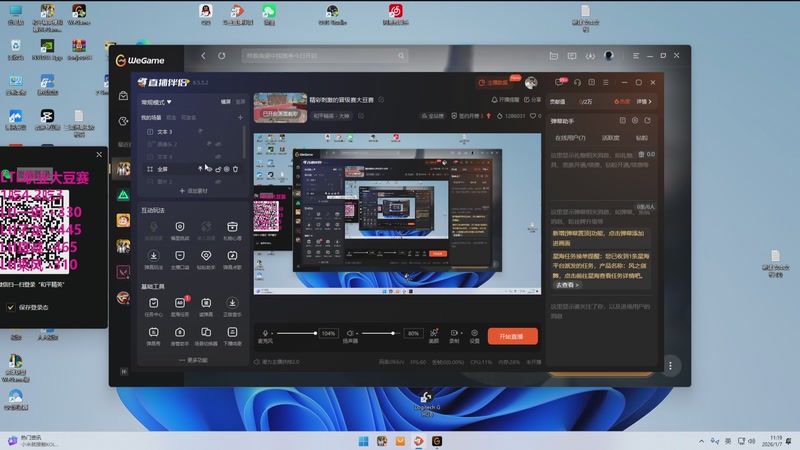Expand 详情 details arrow
800x450 pixels.
pyautogui.click(x=644, y=102)
